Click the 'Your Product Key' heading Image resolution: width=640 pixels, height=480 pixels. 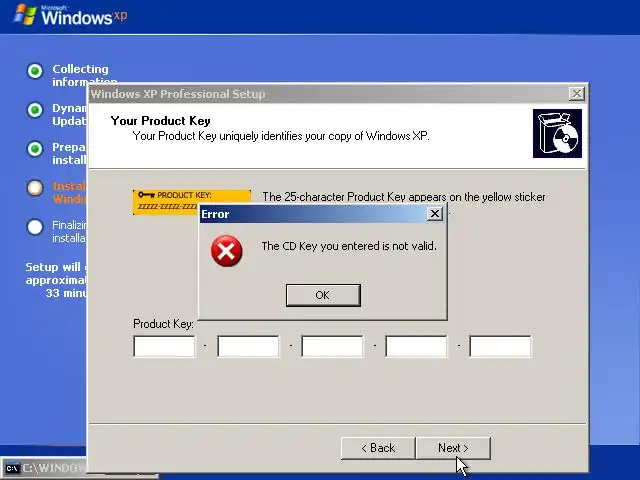(160, 121)
